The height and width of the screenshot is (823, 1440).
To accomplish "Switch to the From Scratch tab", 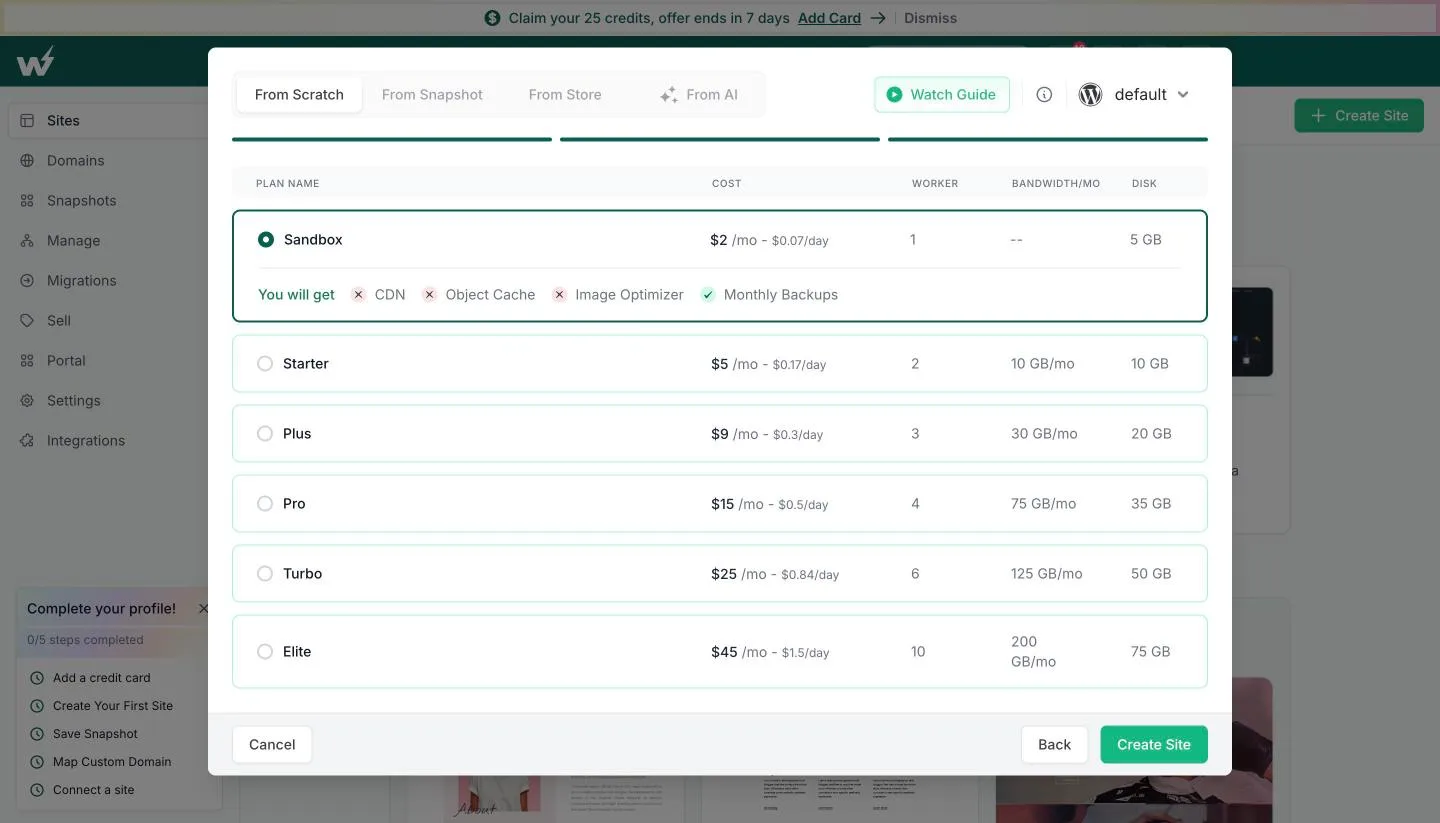I will [299, 94].
